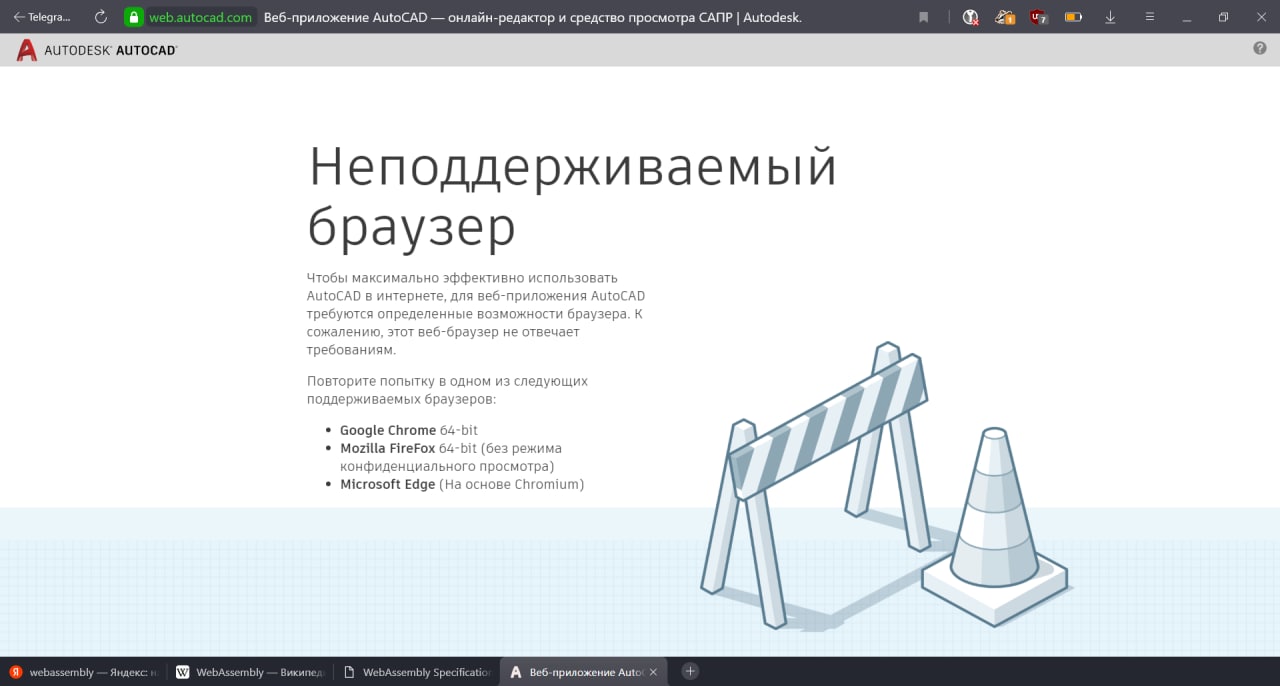The width and height of the screenshot is (1280, 686).
Task: Open the downloads arrow icon
Action: (1110, 17)
